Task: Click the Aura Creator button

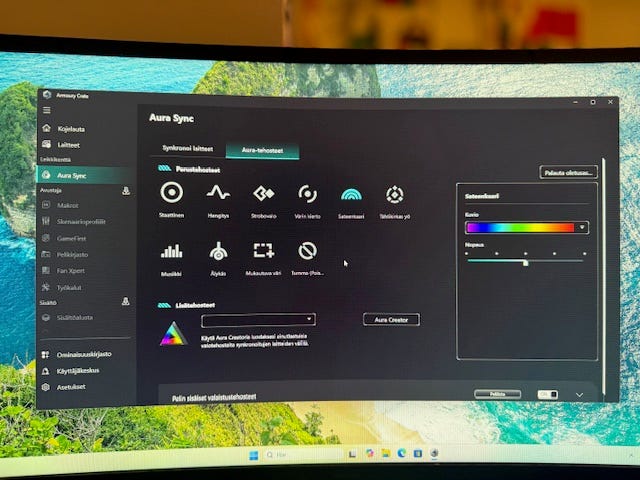Action: click(x=391, y=320)
